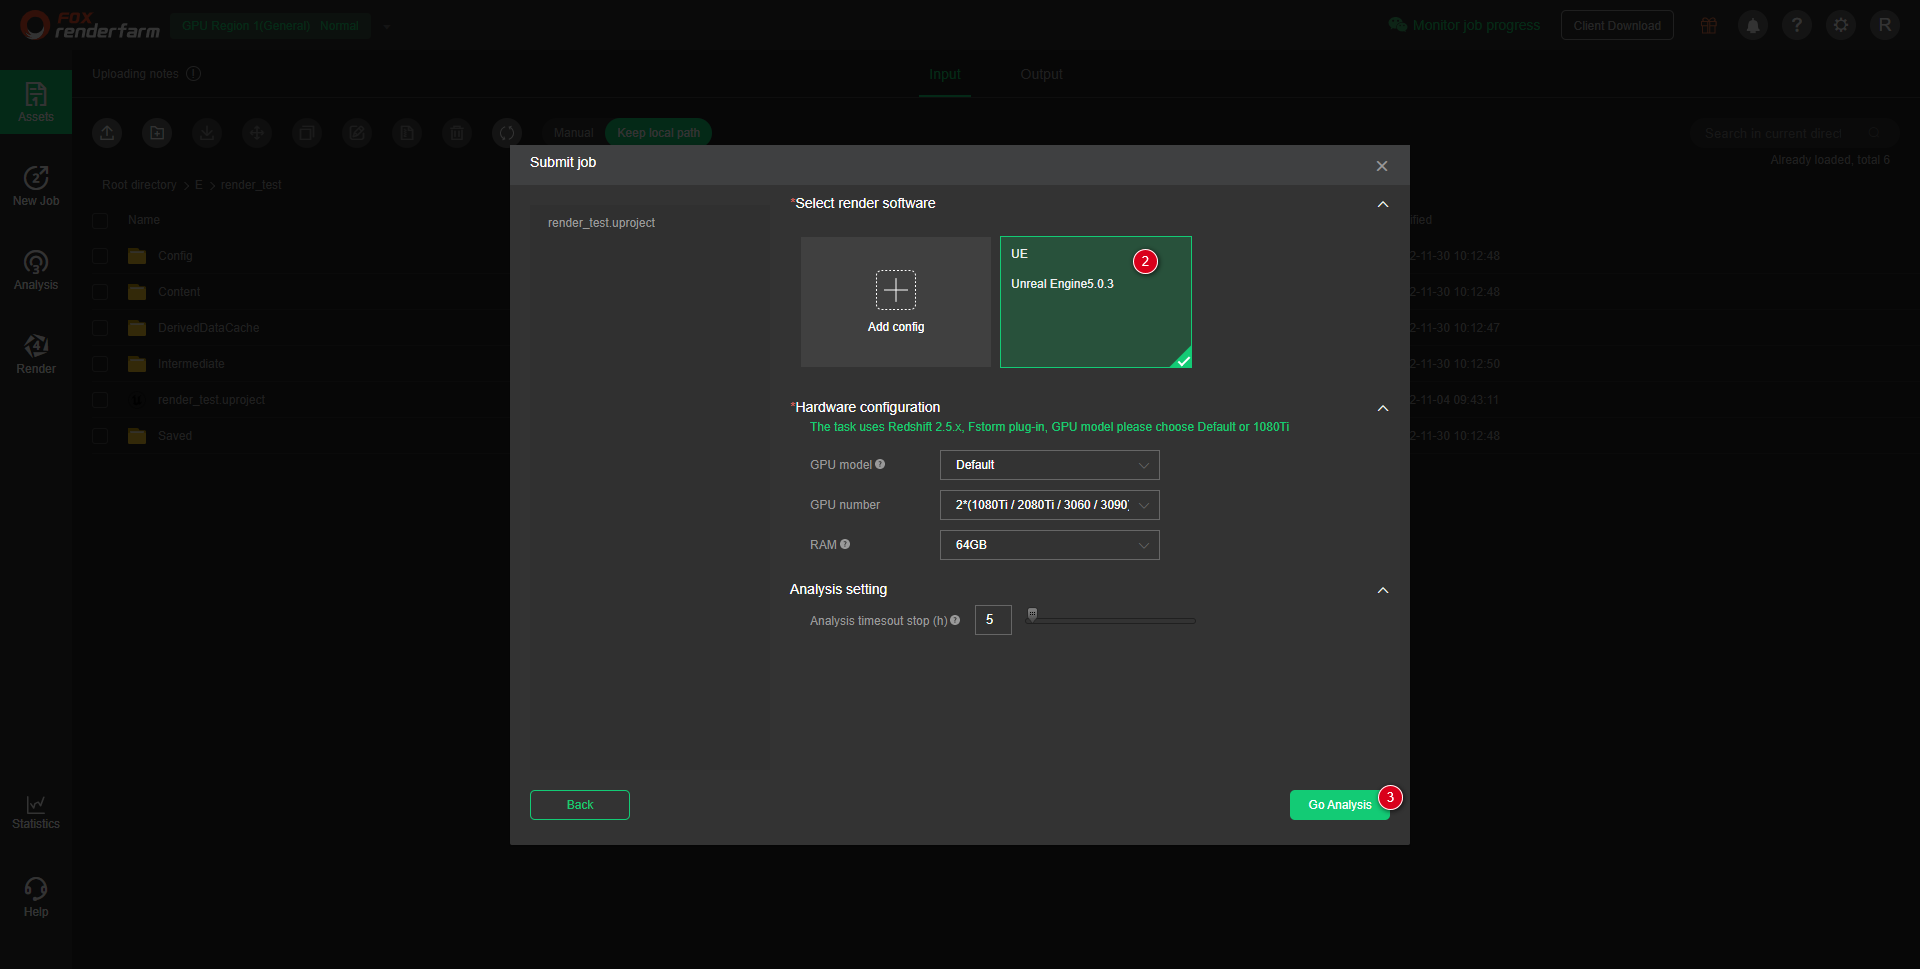Open the RAM 64GB dropdown

[1050, 545]
